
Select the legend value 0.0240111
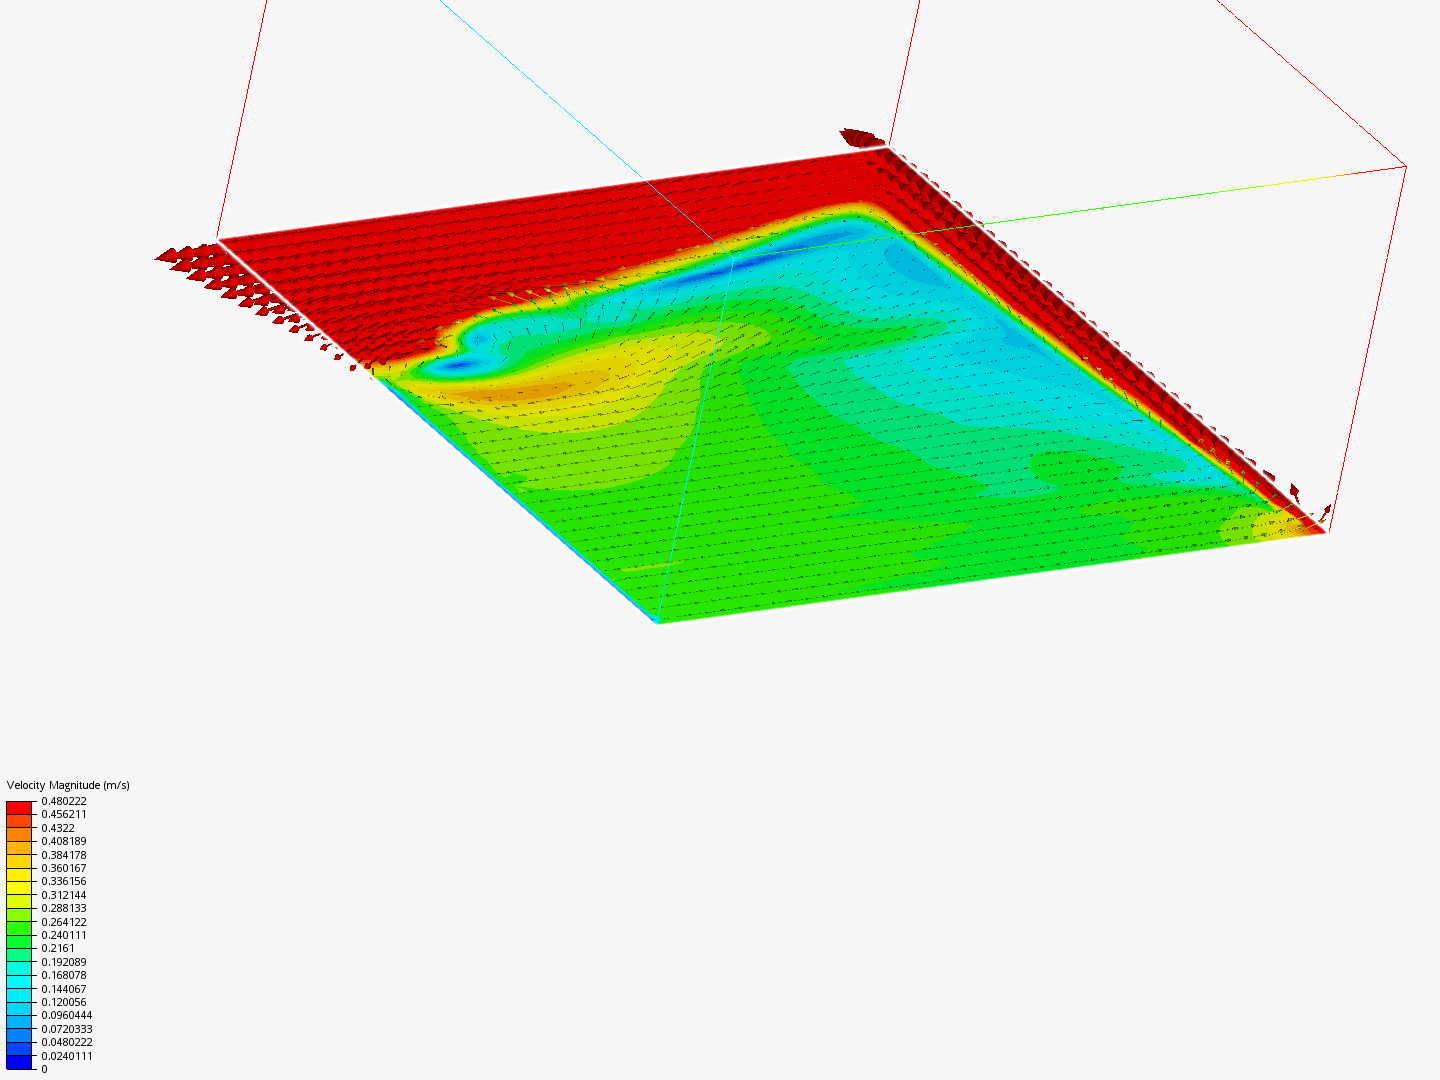67,1056
